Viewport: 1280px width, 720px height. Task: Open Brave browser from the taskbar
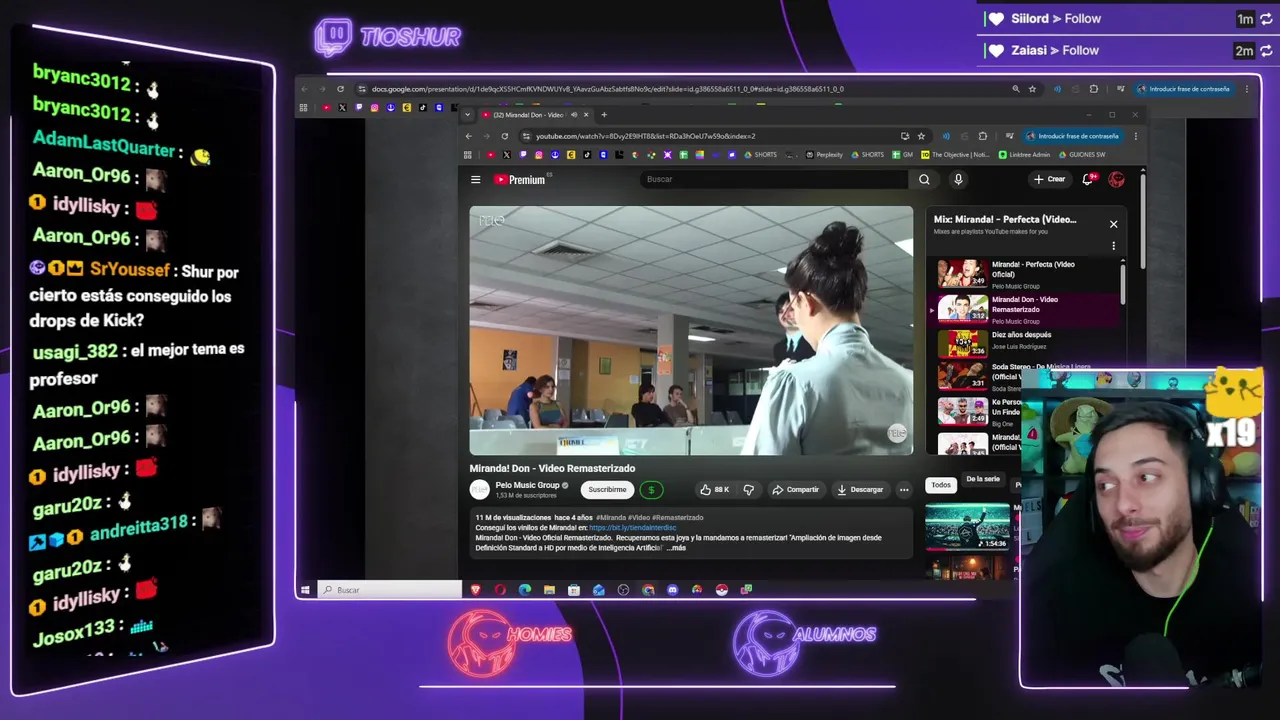(x=476, y=590)
